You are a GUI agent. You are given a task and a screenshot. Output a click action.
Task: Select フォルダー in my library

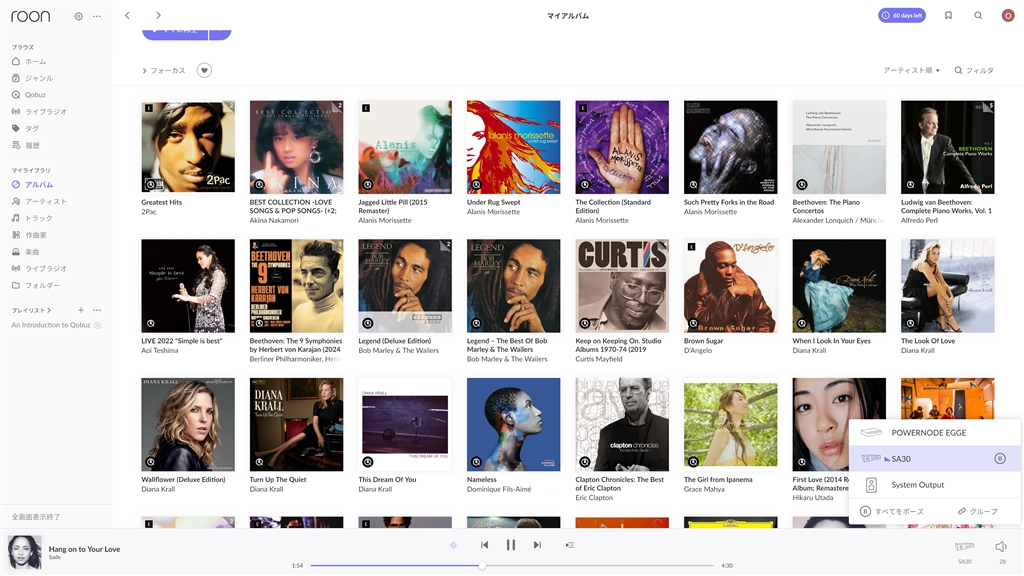click(42, 285)
